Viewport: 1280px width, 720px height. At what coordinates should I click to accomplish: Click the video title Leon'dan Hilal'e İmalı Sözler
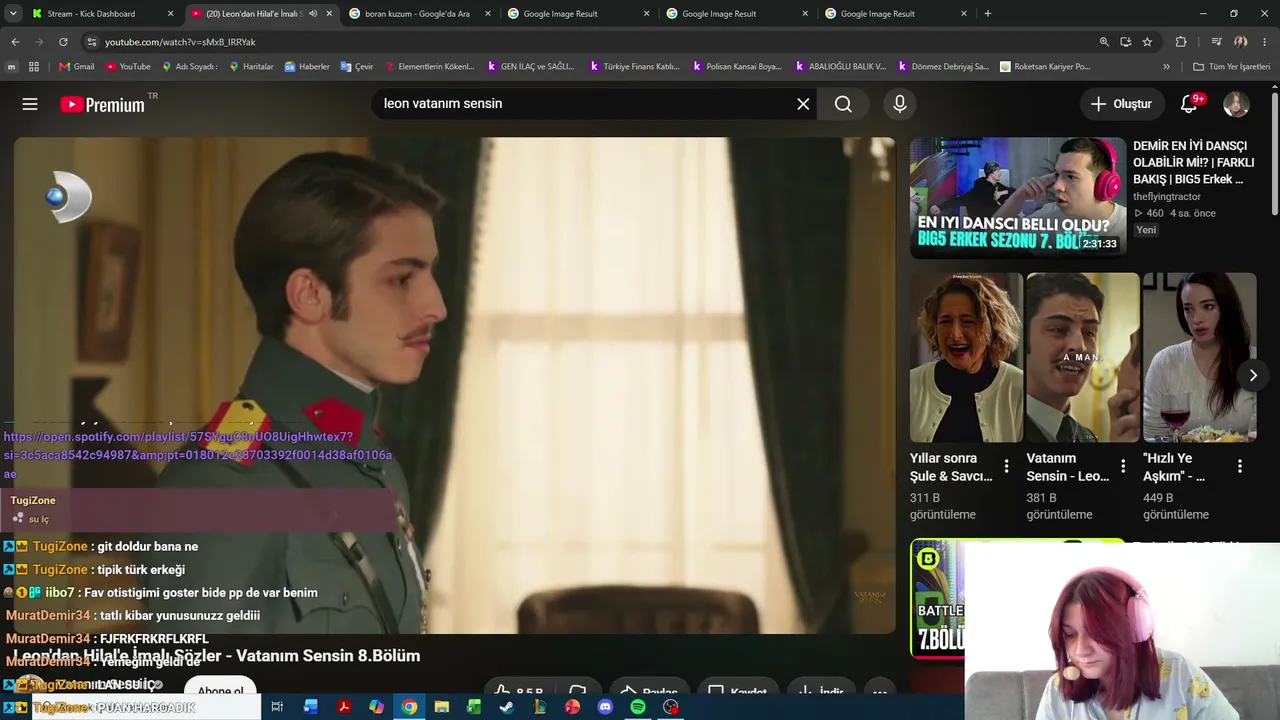[x=216, y=656]
